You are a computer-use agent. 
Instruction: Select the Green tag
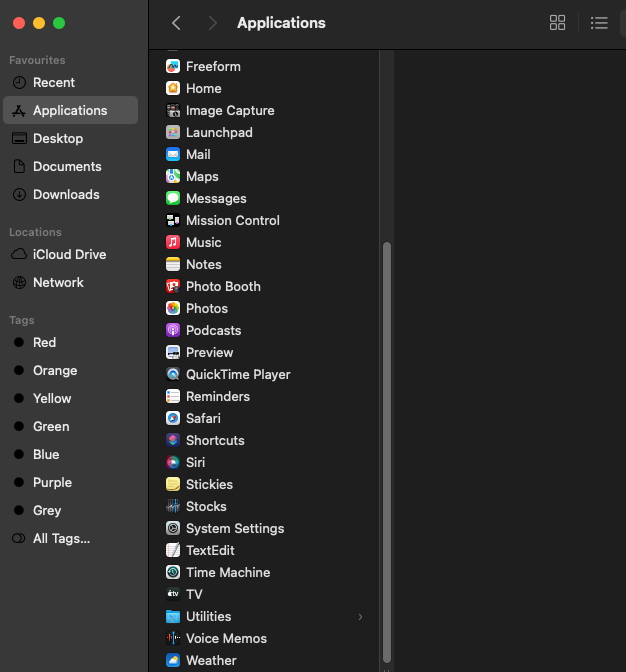pyautogui.click(x=70, y=426)
